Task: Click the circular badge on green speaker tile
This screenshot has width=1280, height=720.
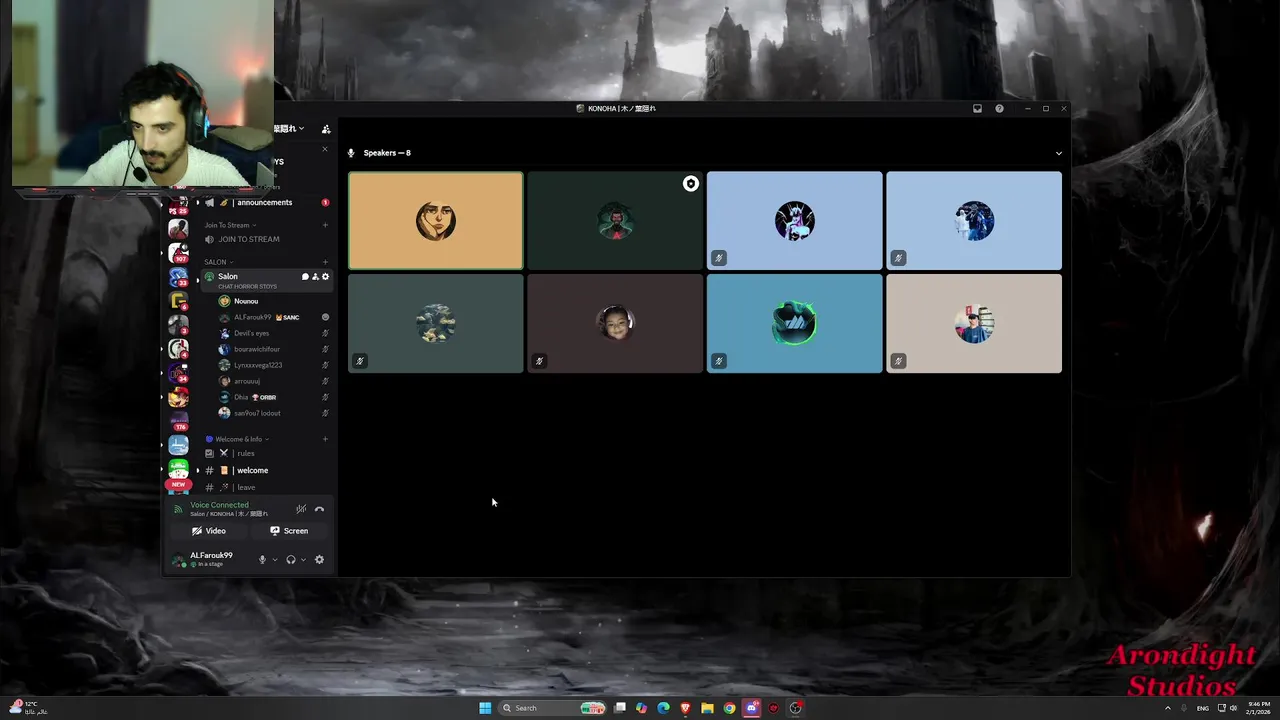Action: pyautogui.click(x=690, y=184)
